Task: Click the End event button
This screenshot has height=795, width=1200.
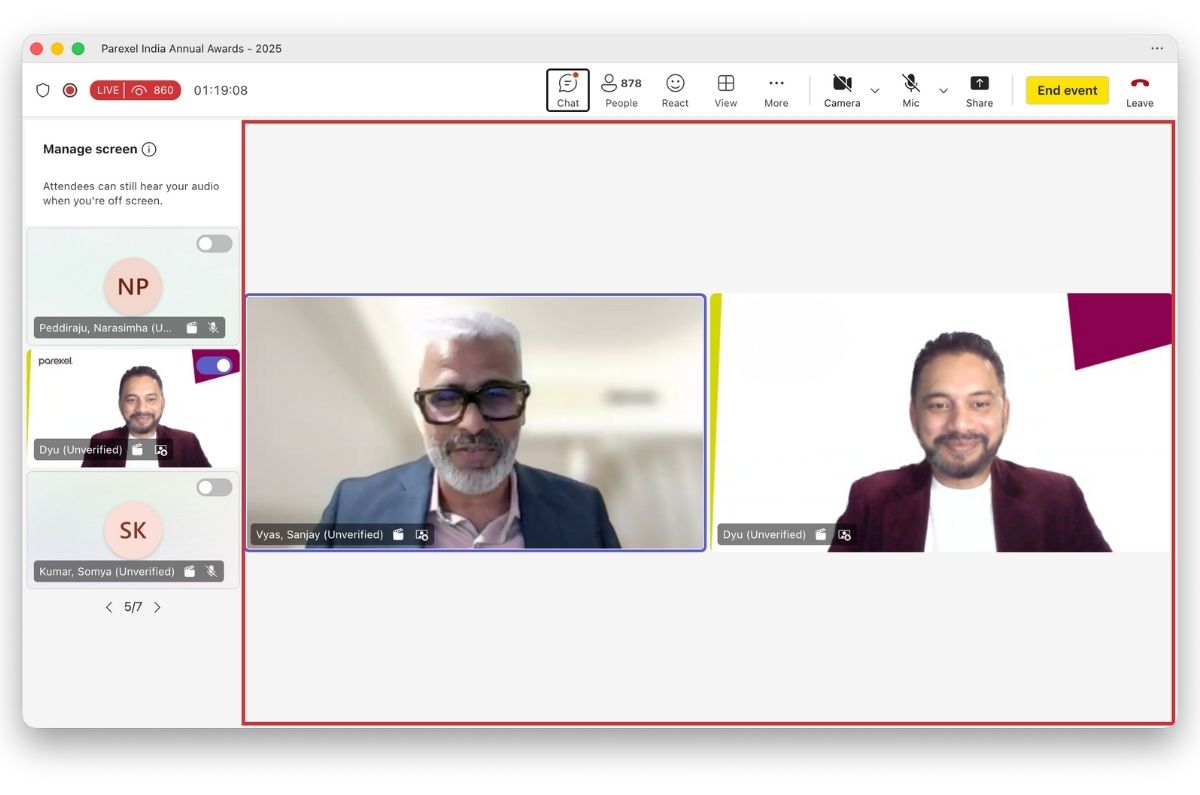Action: (x=1067, y=90)
